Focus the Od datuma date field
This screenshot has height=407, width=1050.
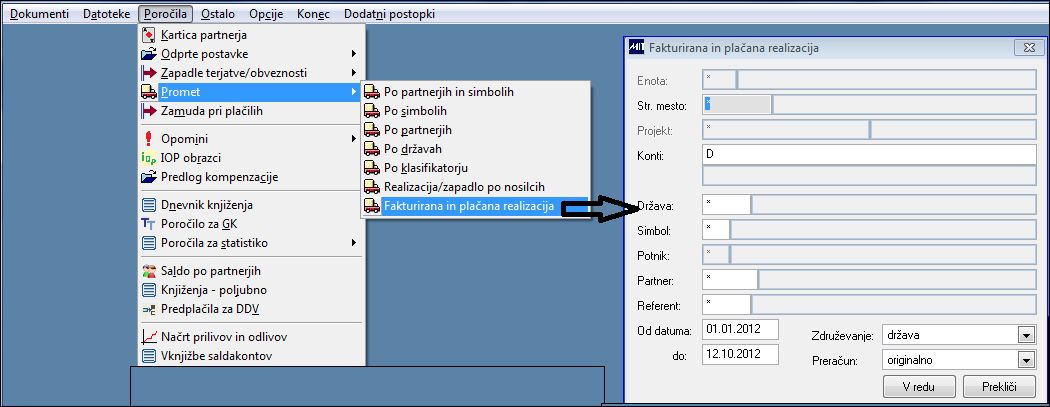pos(741,329)
